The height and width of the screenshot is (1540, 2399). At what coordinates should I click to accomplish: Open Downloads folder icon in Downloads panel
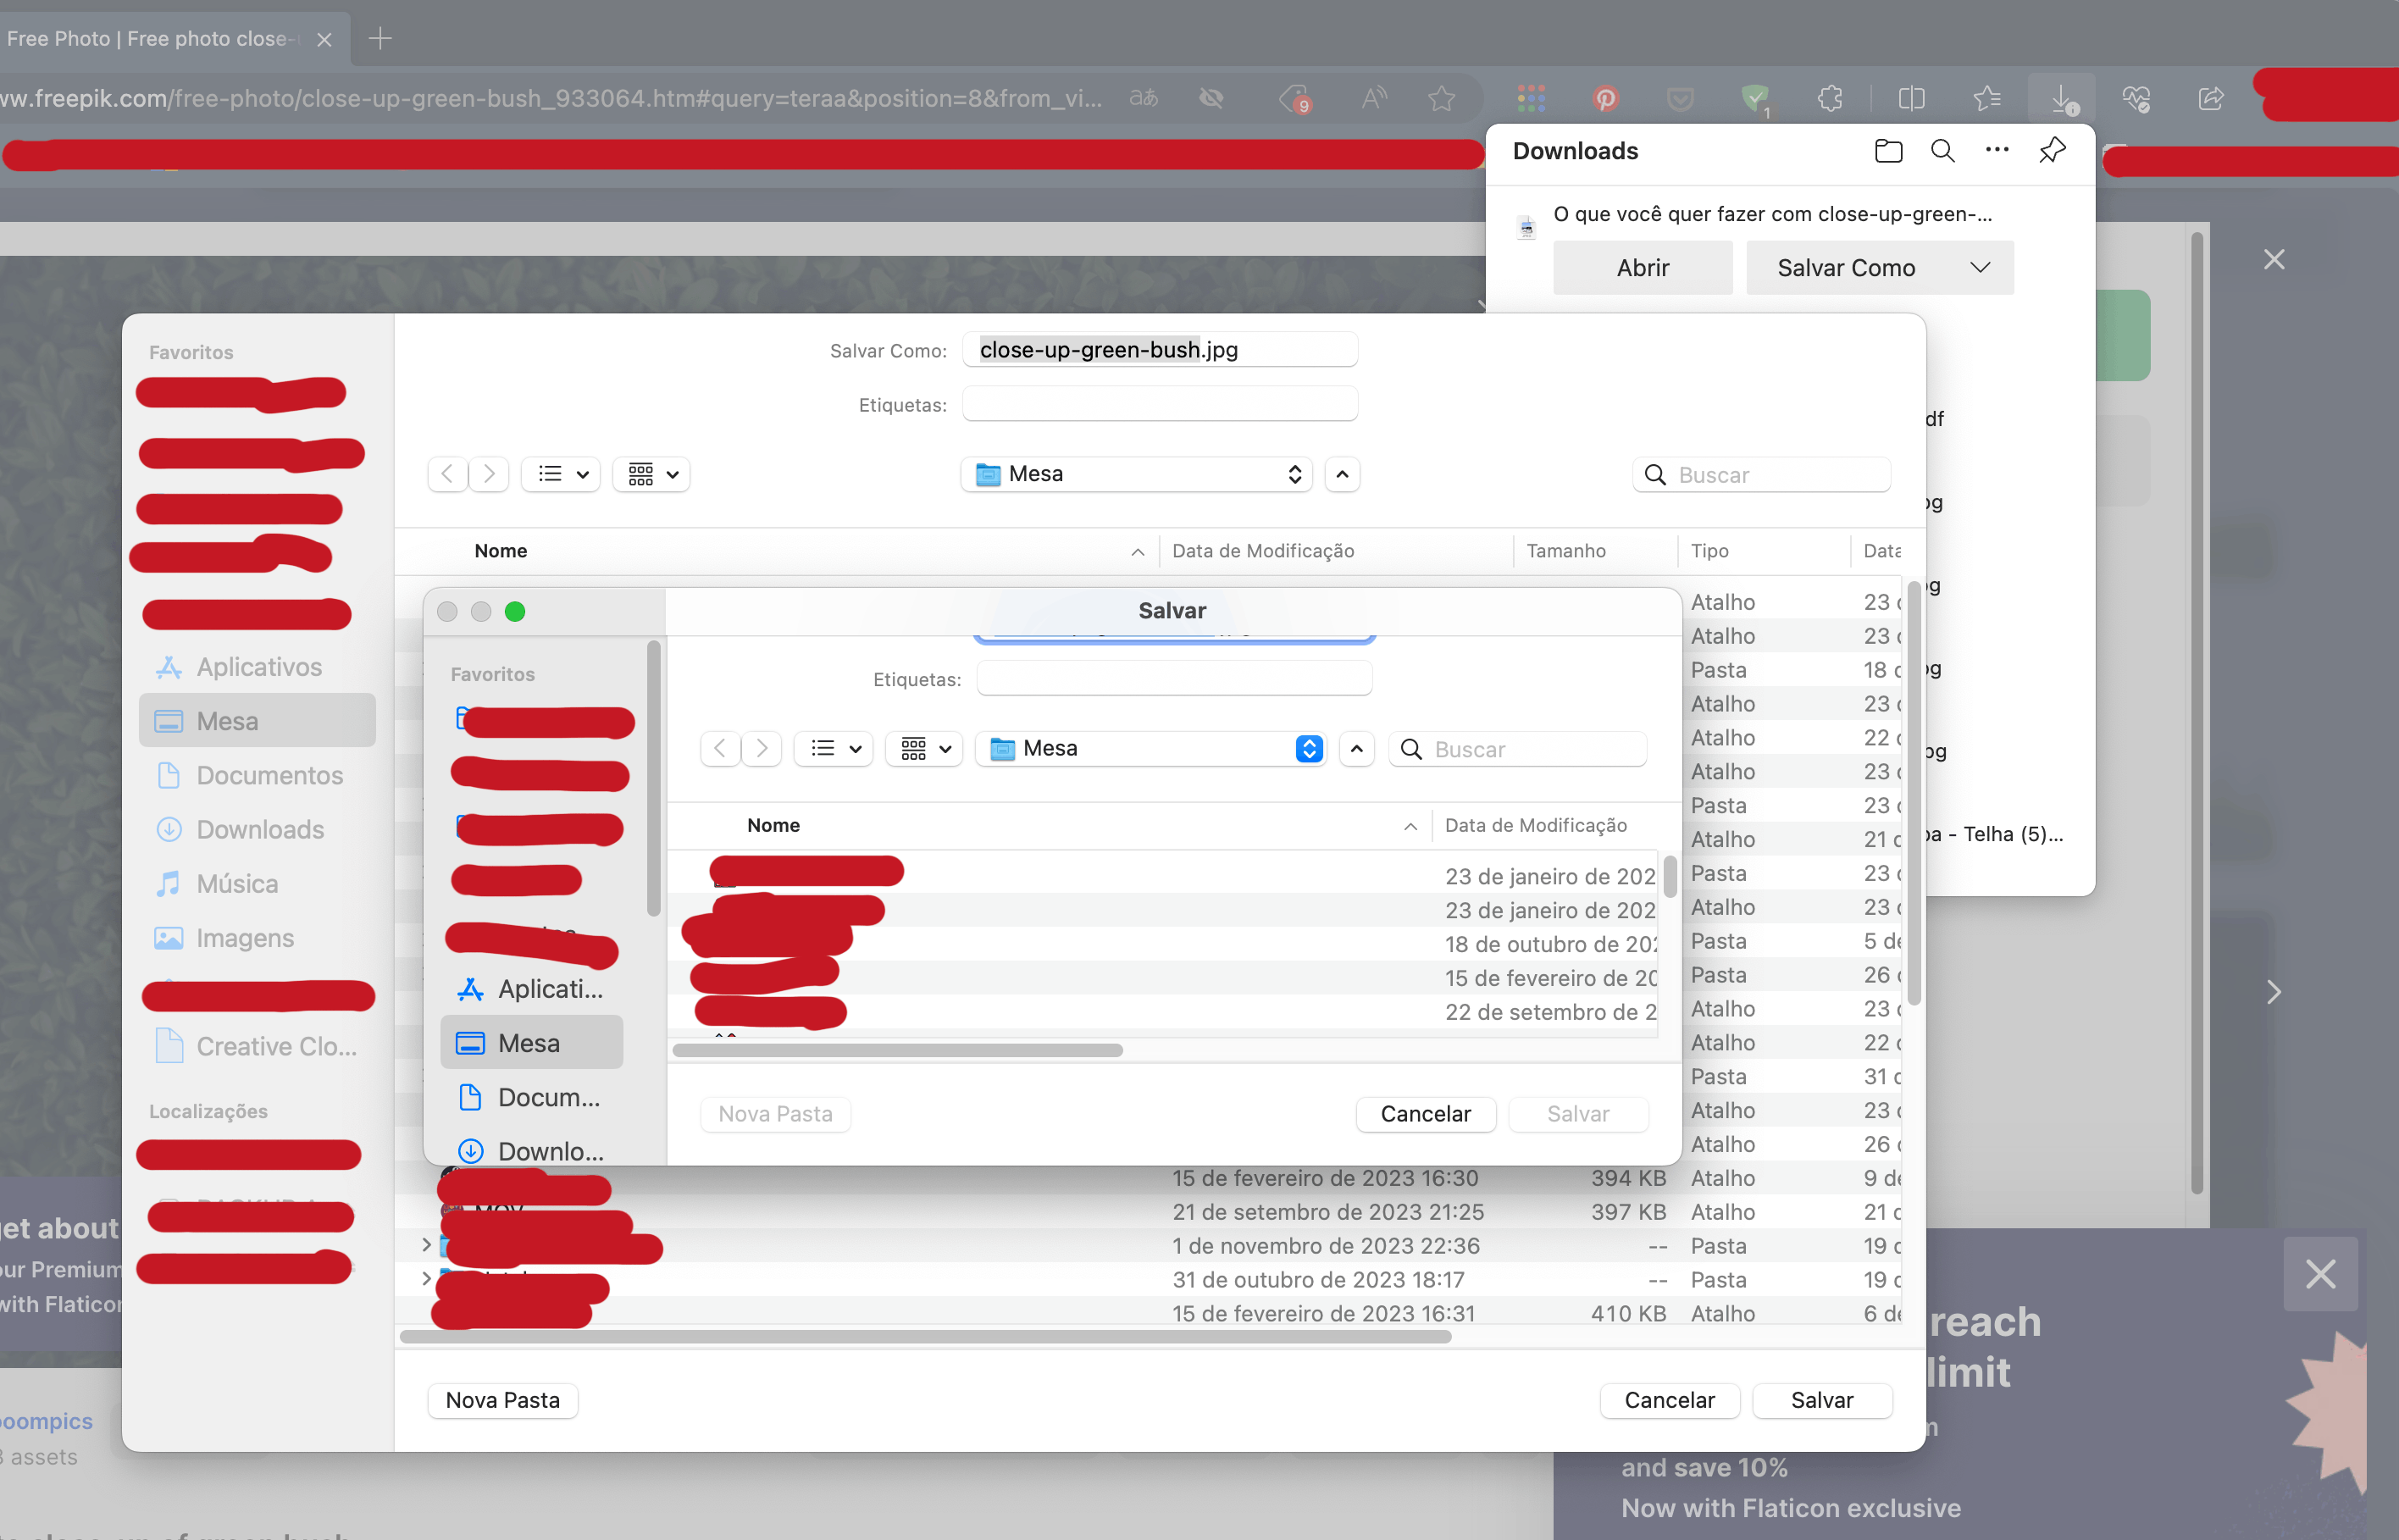[x=1887, y=151]
